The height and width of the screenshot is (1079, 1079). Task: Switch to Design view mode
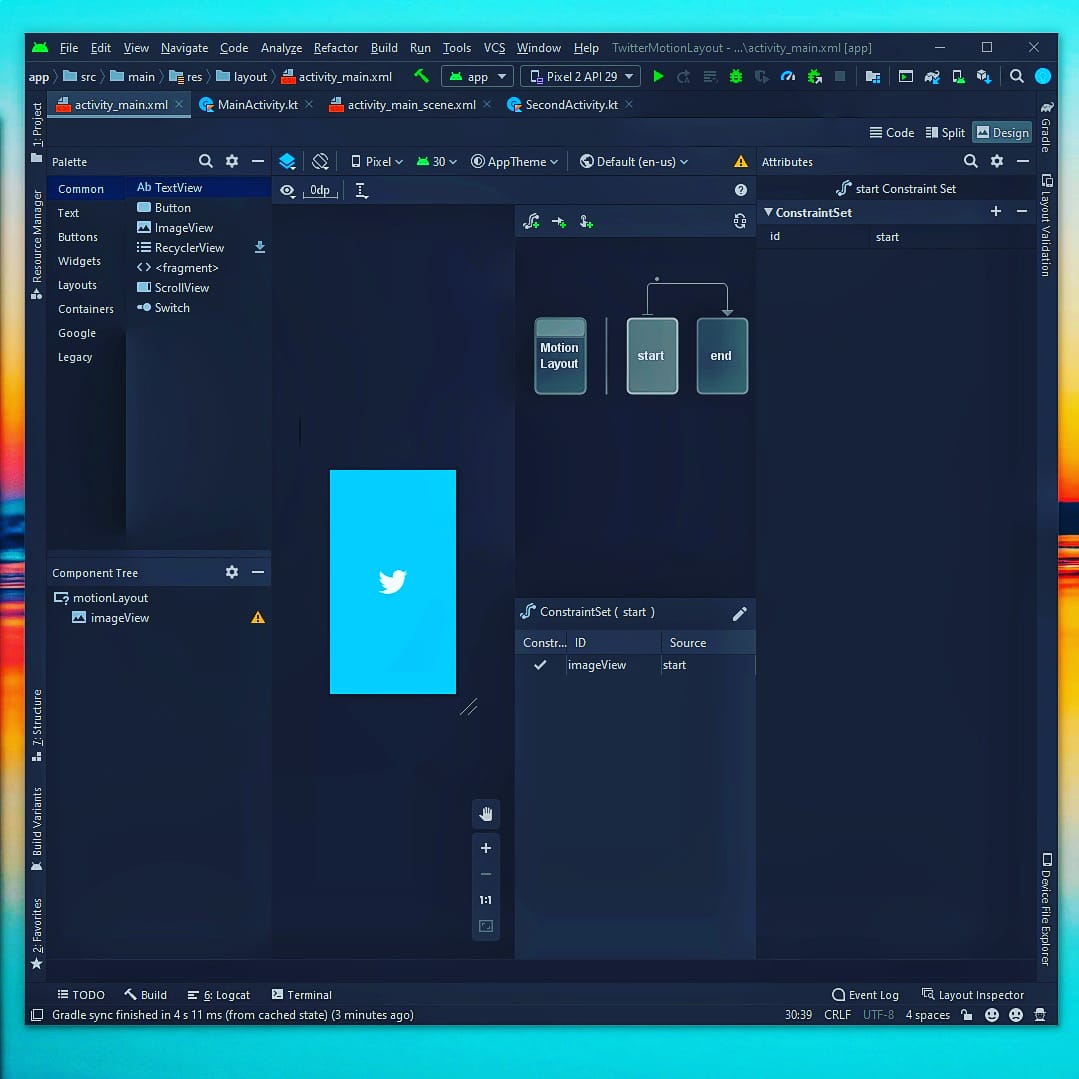click(1002, 133)
